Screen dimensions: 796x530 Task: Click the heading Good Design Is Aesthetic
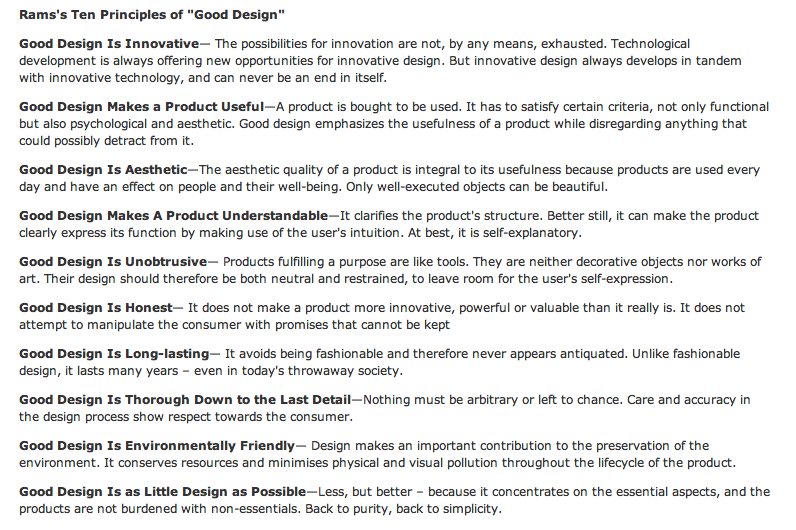[x=104, y=170]
